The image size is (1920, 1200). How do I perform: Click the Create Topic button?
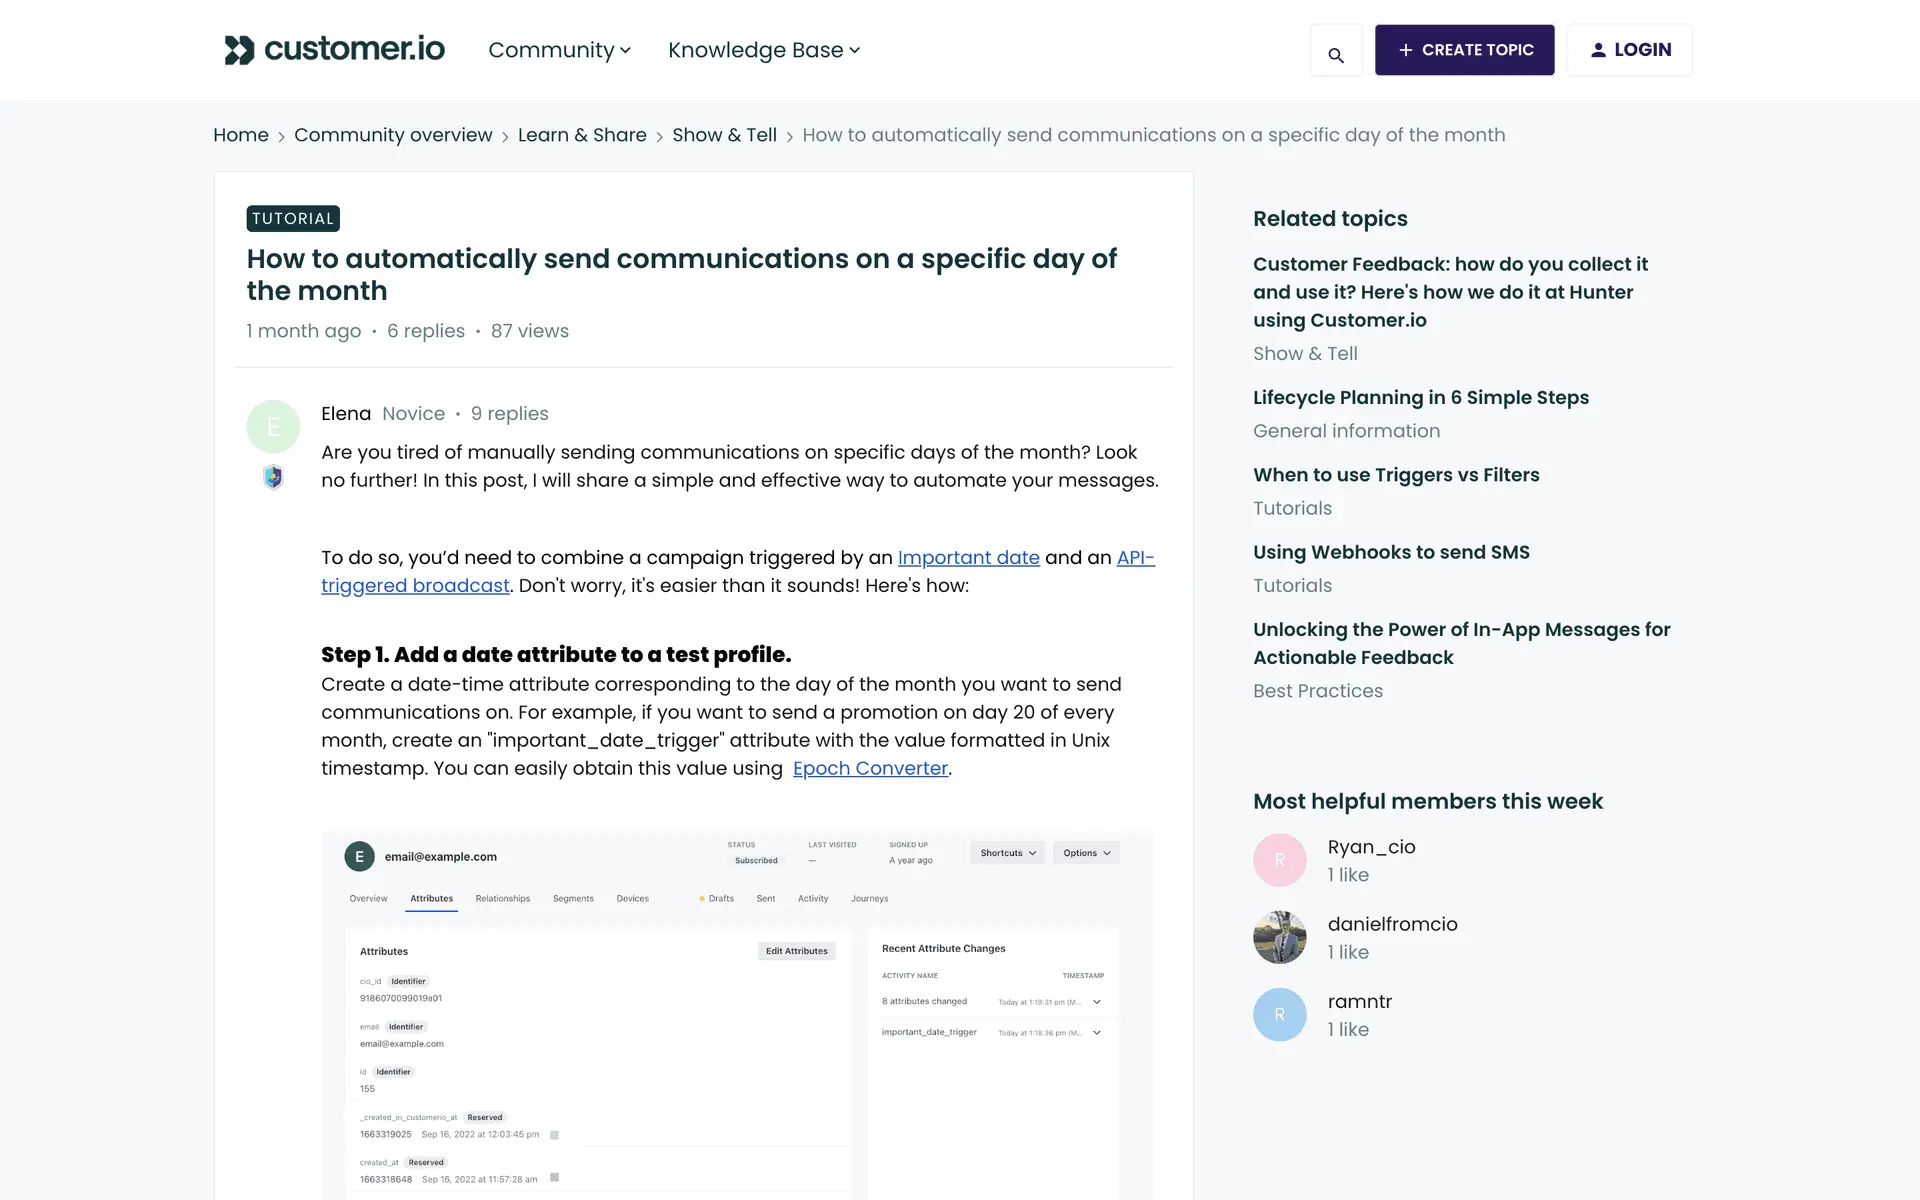[x=1464, y=50]
